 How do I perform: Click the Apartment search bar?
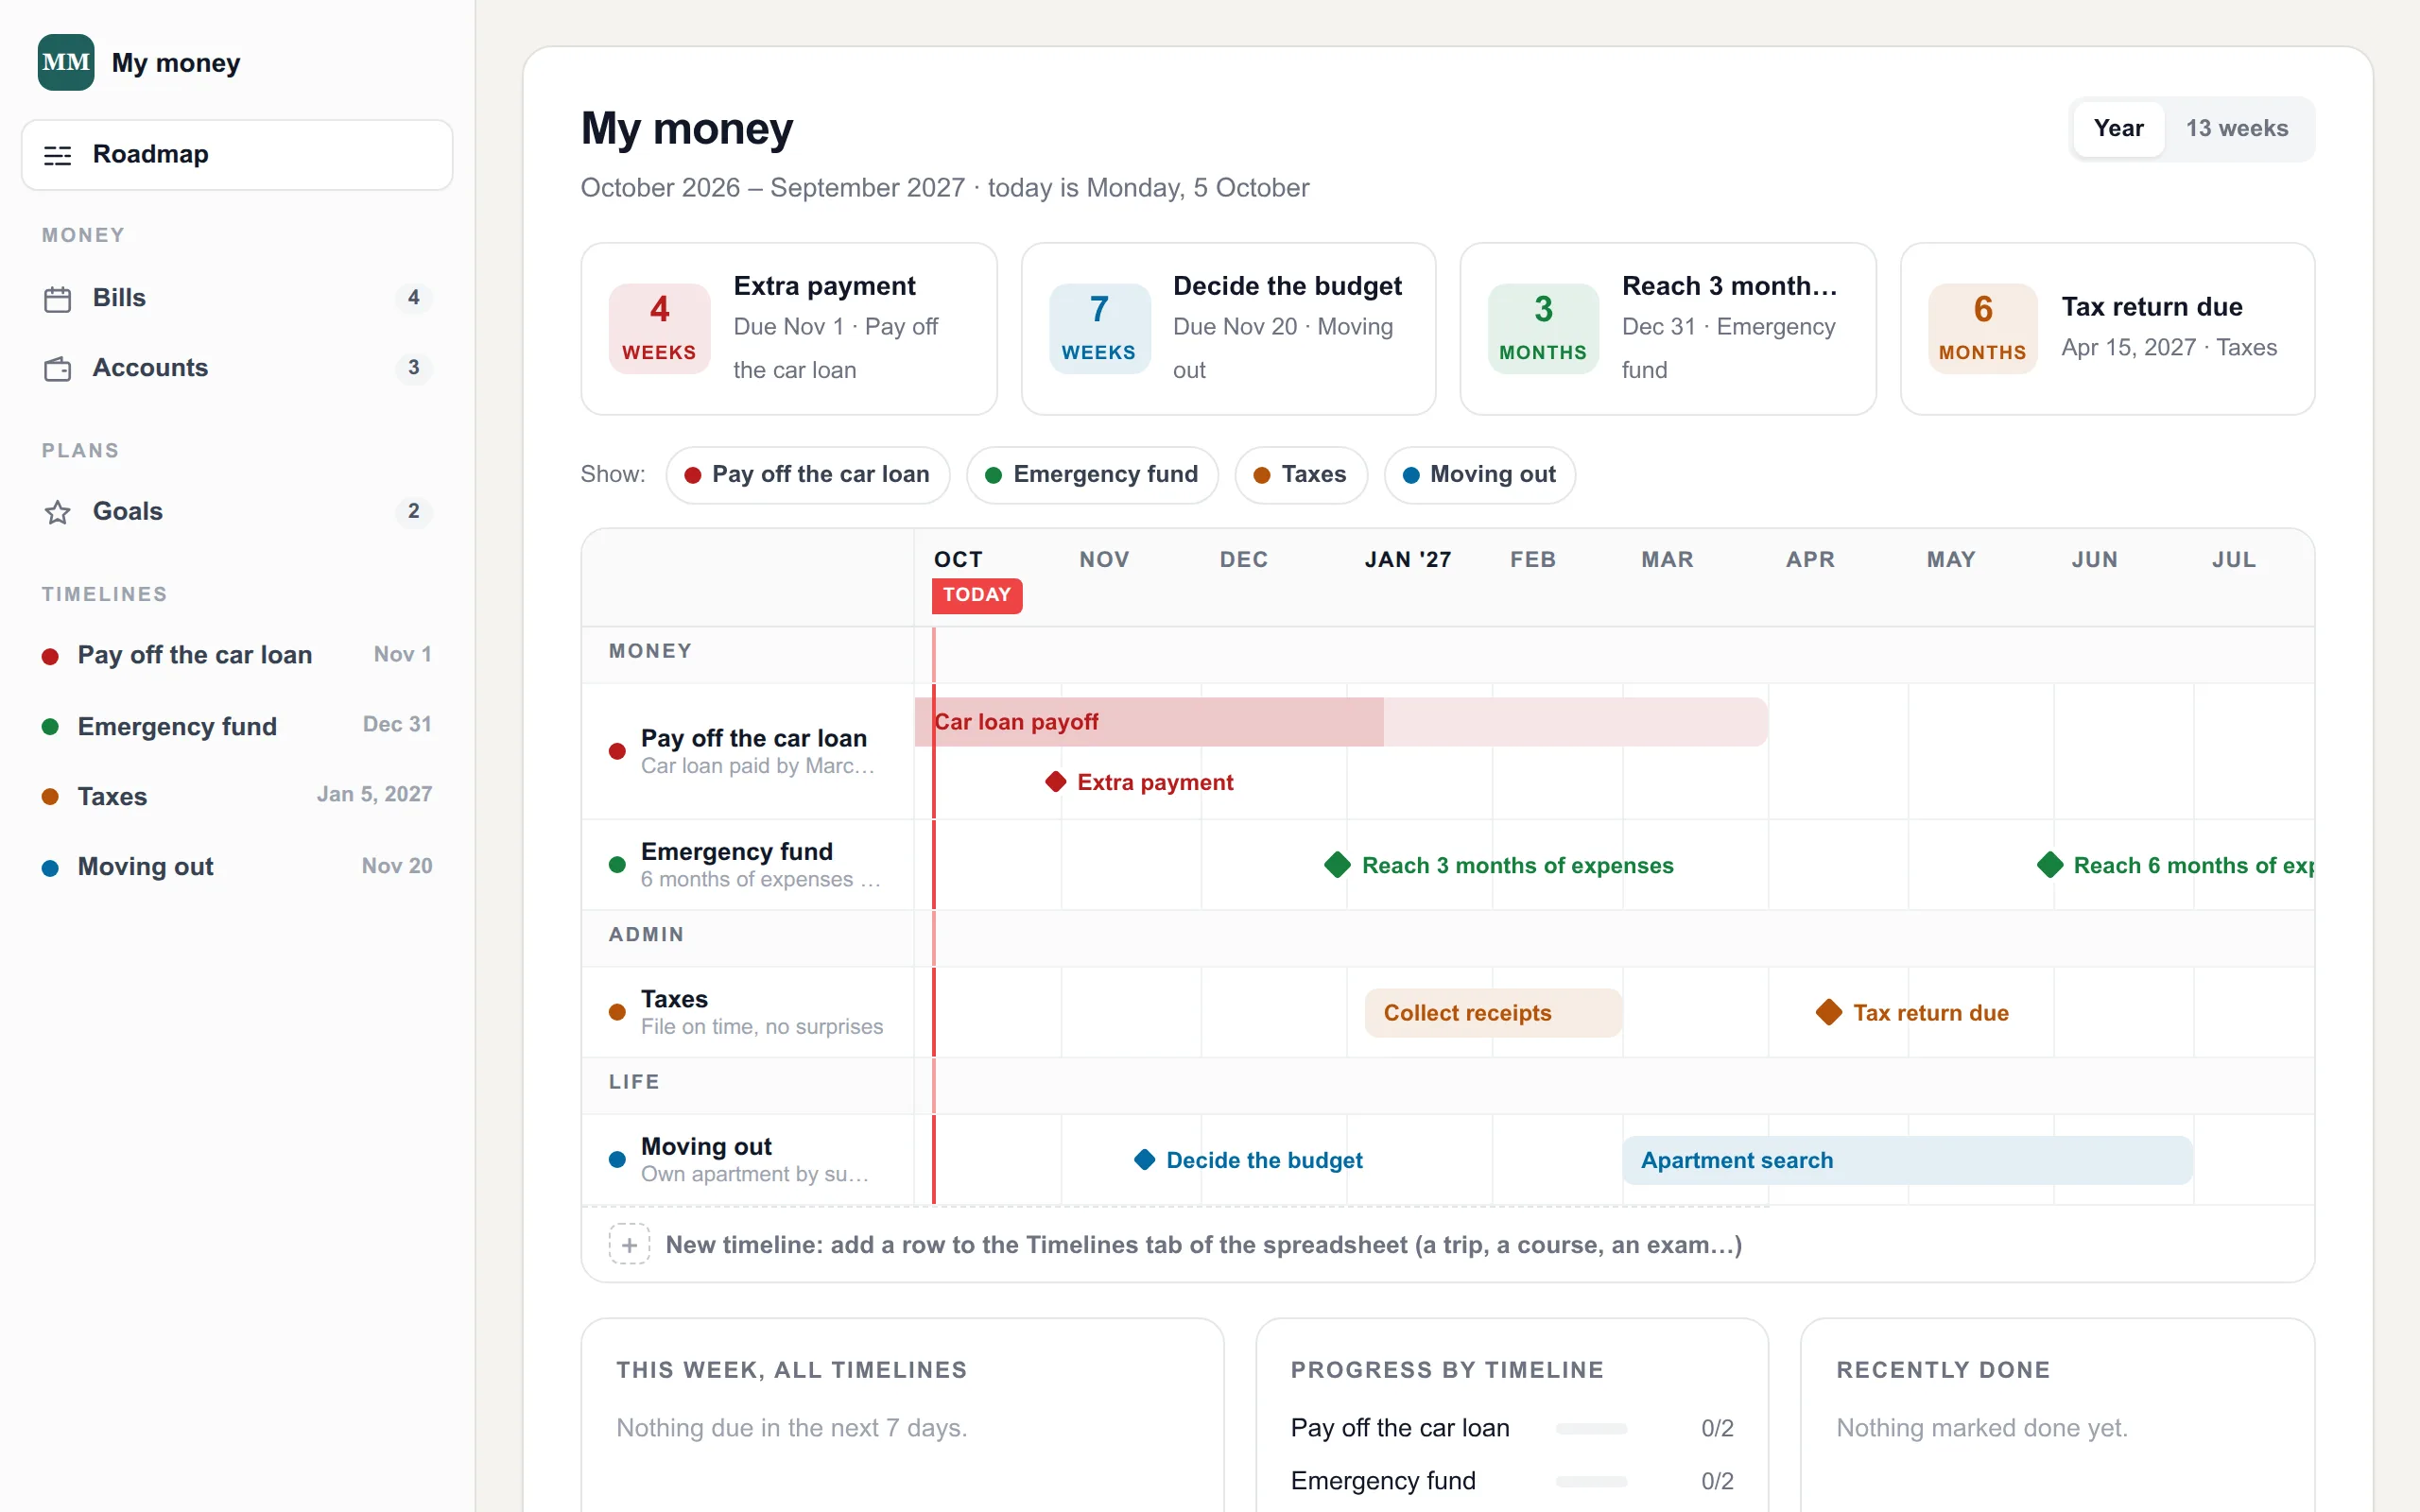1907,1160
